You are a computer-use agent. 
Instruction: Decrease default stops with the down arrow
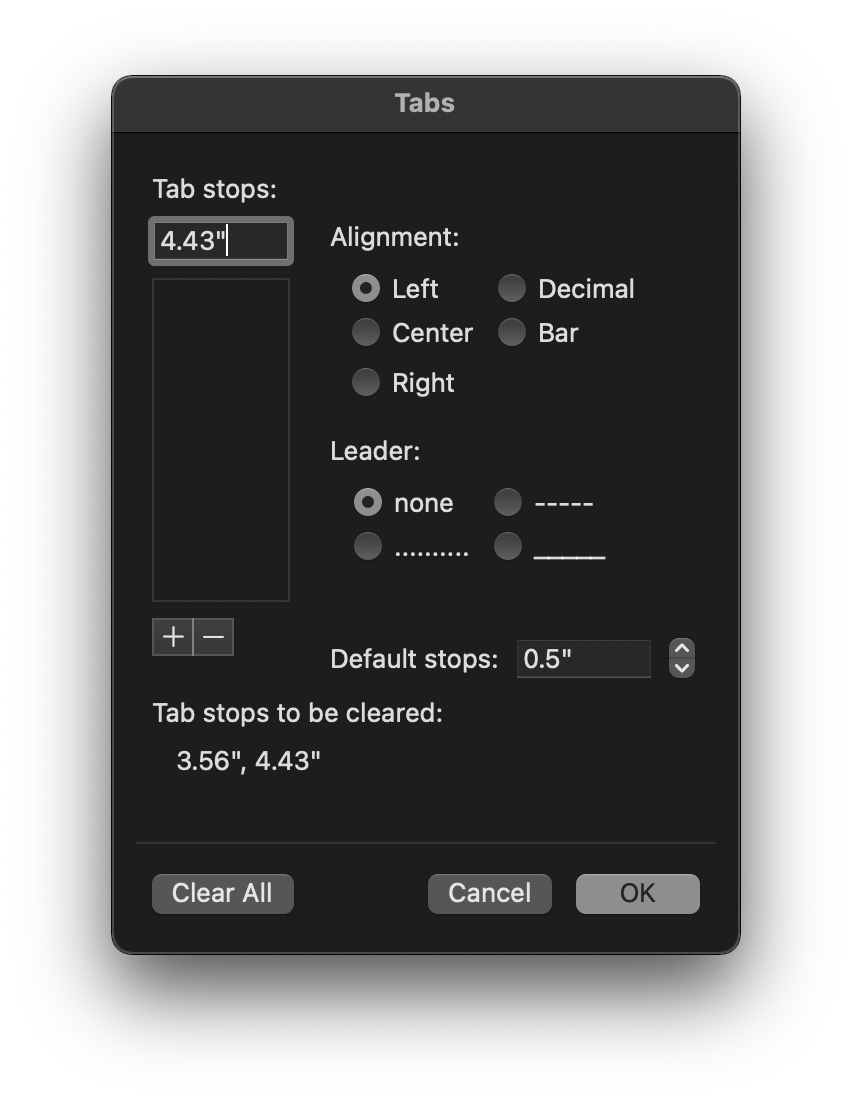coord(682,667)
